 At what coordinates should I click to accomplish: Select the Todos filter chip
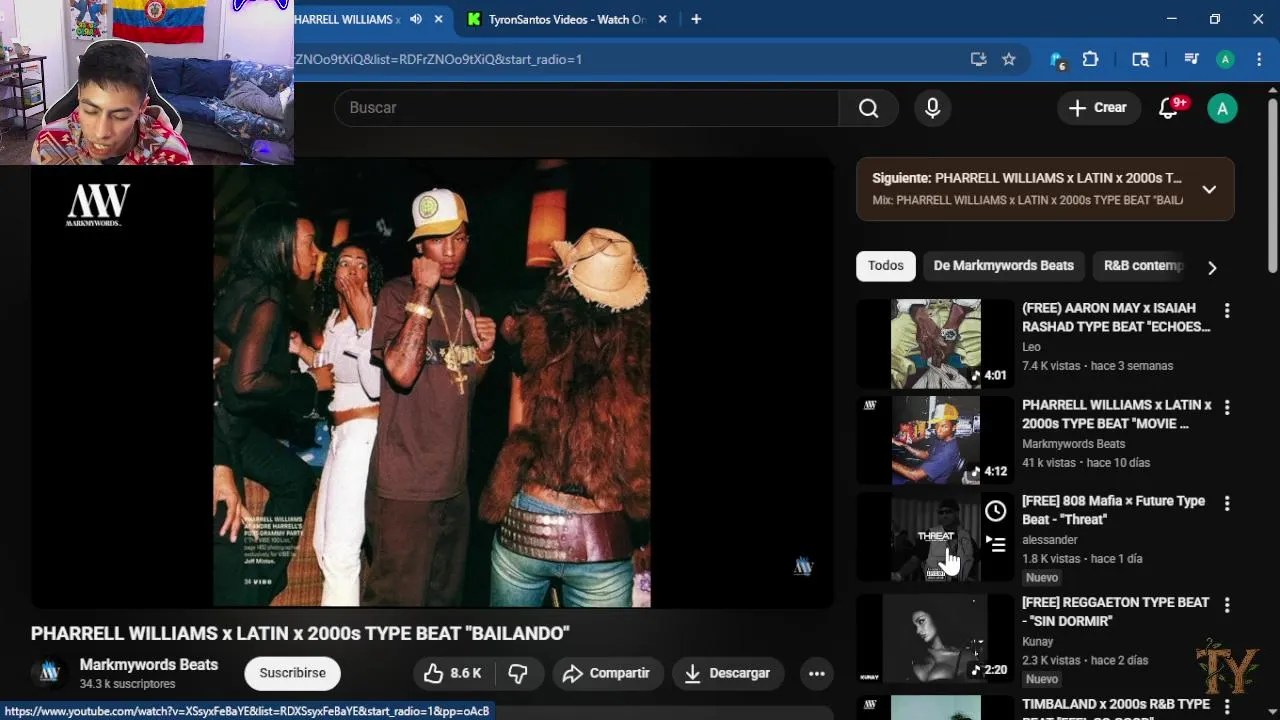(885, 266)
